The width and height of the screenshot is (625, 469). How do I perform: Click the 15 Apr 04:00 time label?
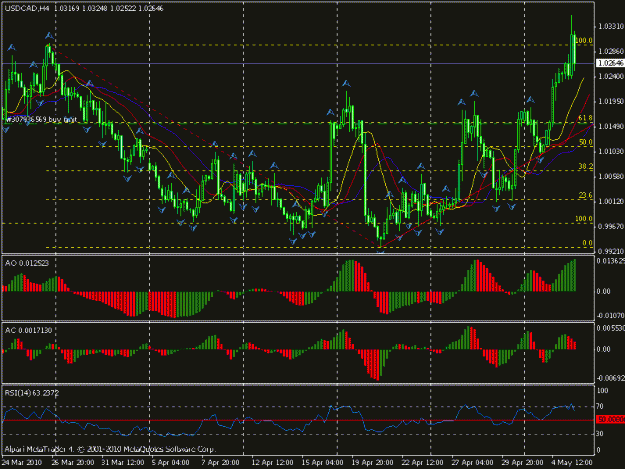click(322, 463)
